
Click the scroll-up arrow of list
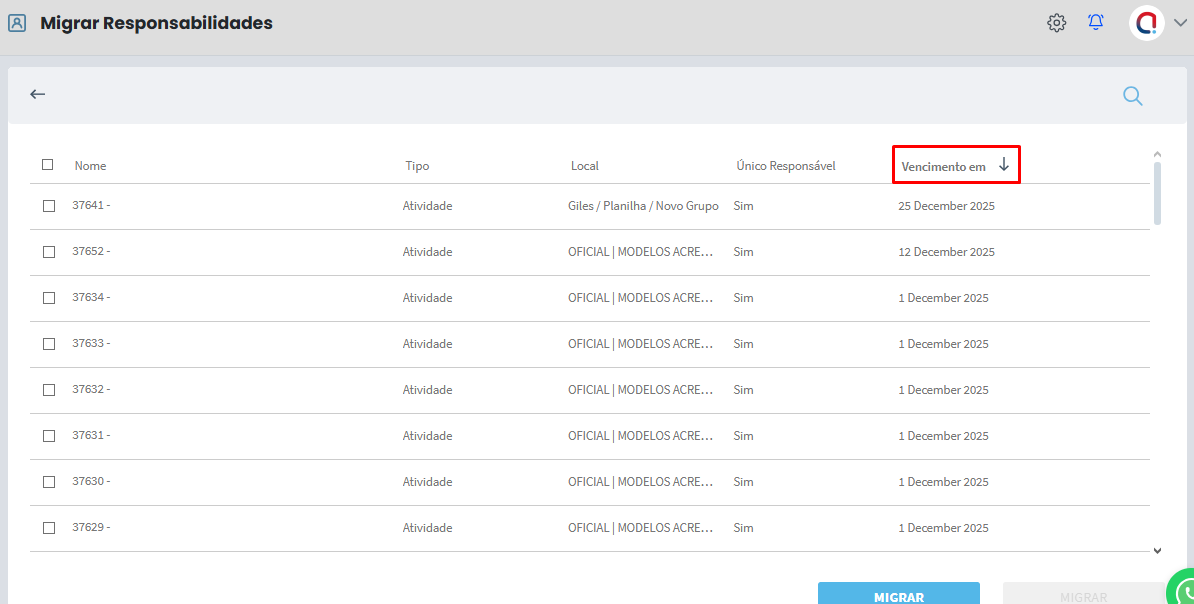tap(1157, 155)
